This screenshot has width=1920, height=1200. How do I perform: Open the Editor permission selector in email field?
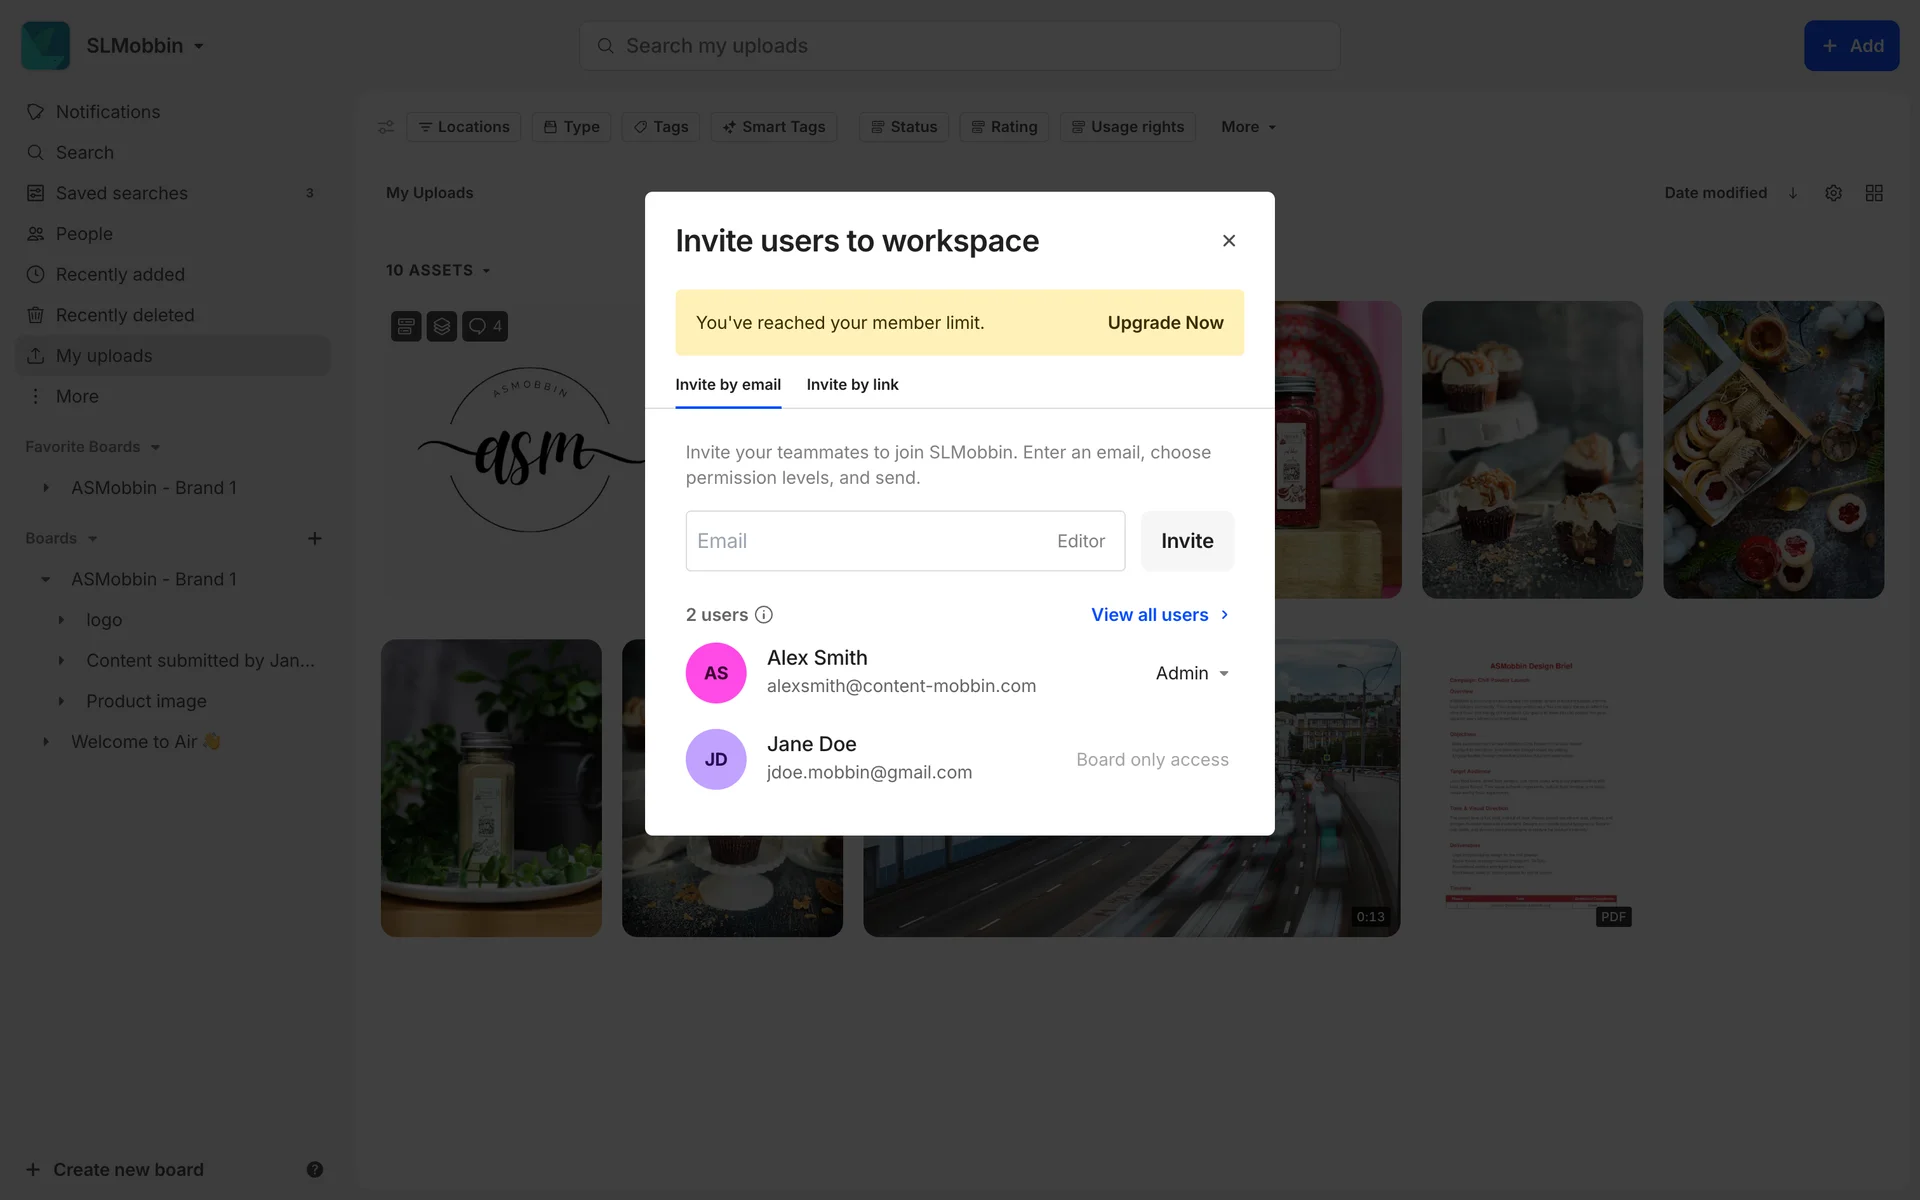point(1080,541)
